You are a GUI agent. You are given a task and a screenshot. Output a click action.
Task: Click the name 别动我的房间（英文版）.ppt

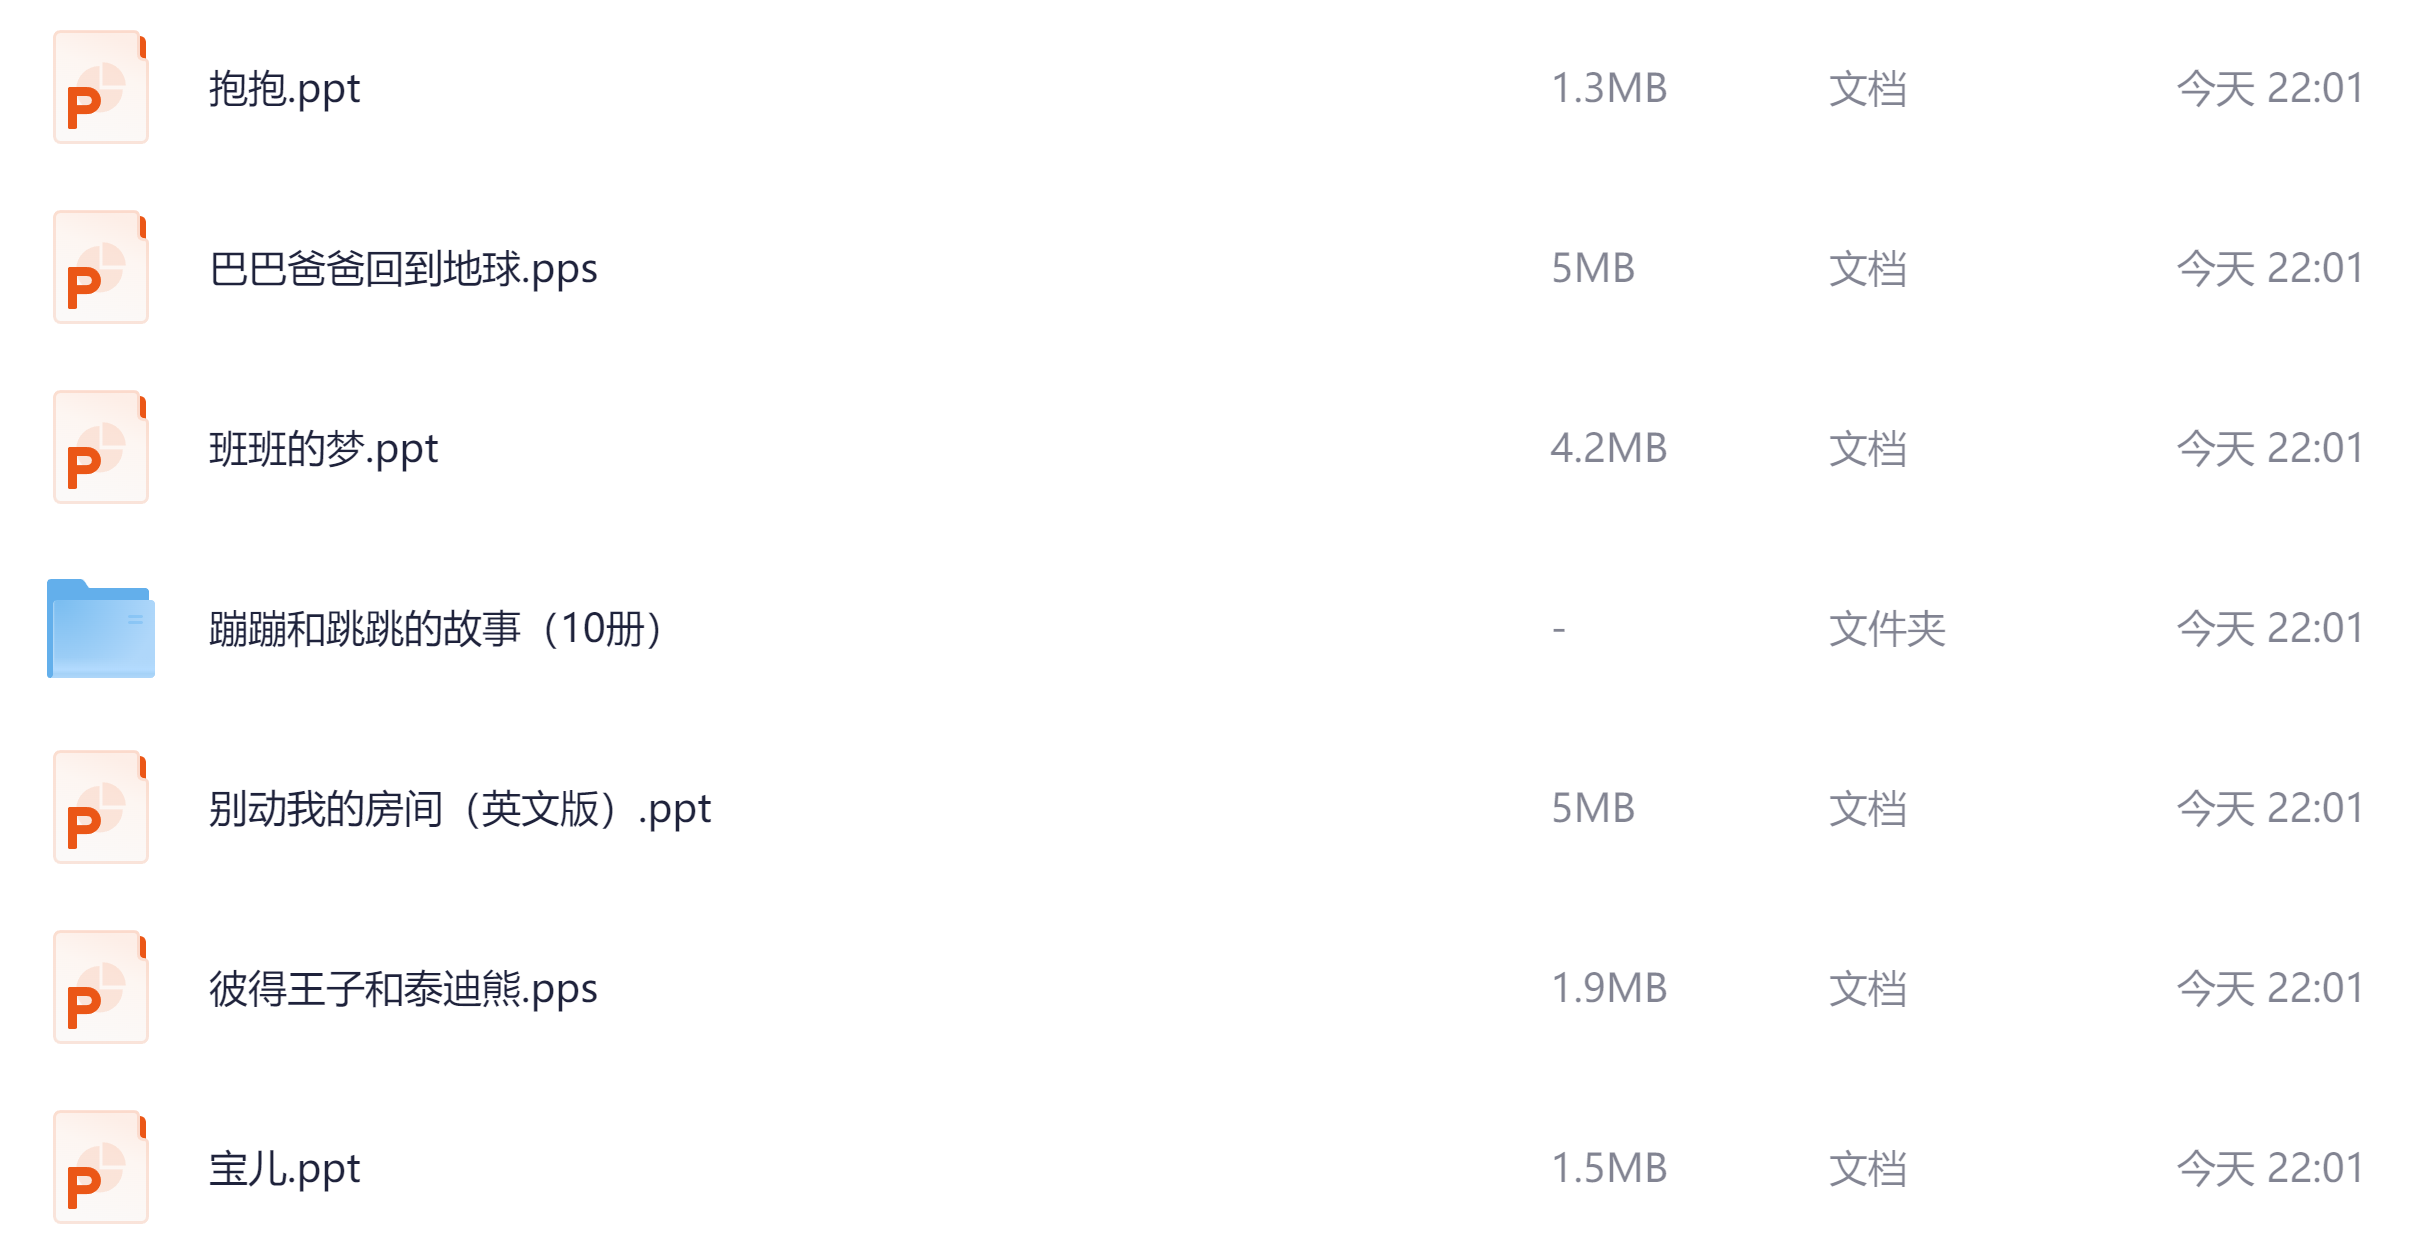point(460,809)
